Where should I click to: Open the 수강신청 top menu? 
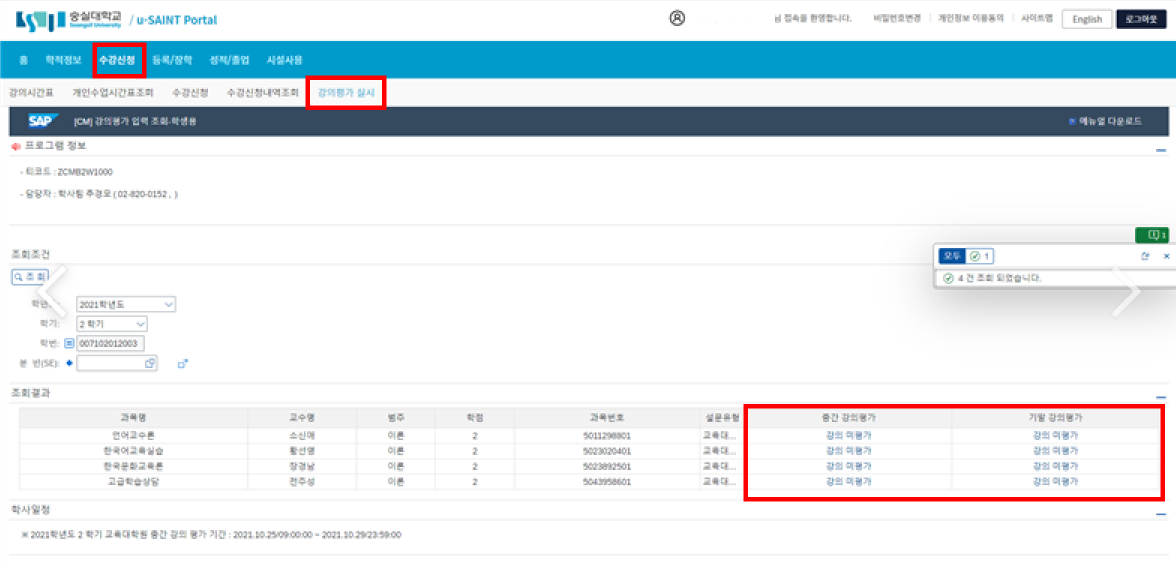click(117, 60)
